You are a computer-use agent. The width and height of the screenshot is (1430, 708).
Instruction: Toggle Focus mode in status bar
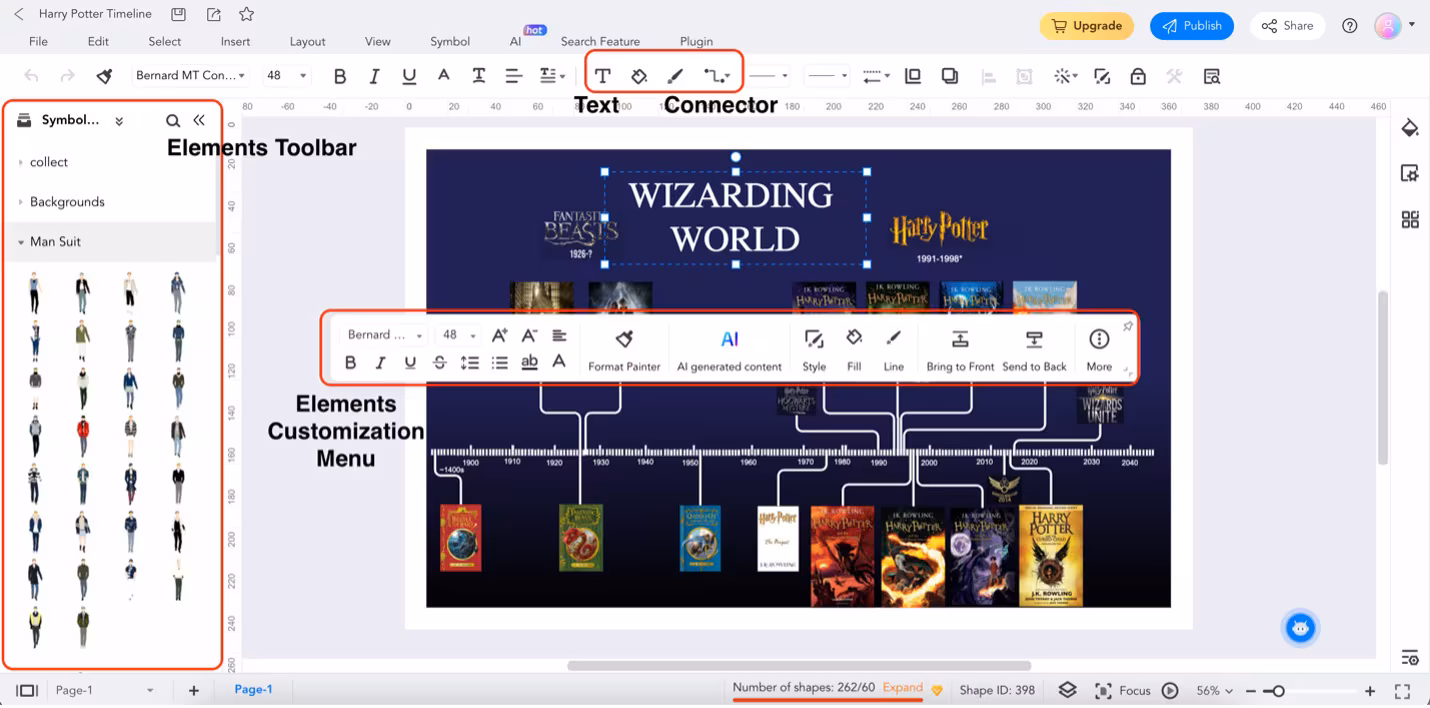1122,691
